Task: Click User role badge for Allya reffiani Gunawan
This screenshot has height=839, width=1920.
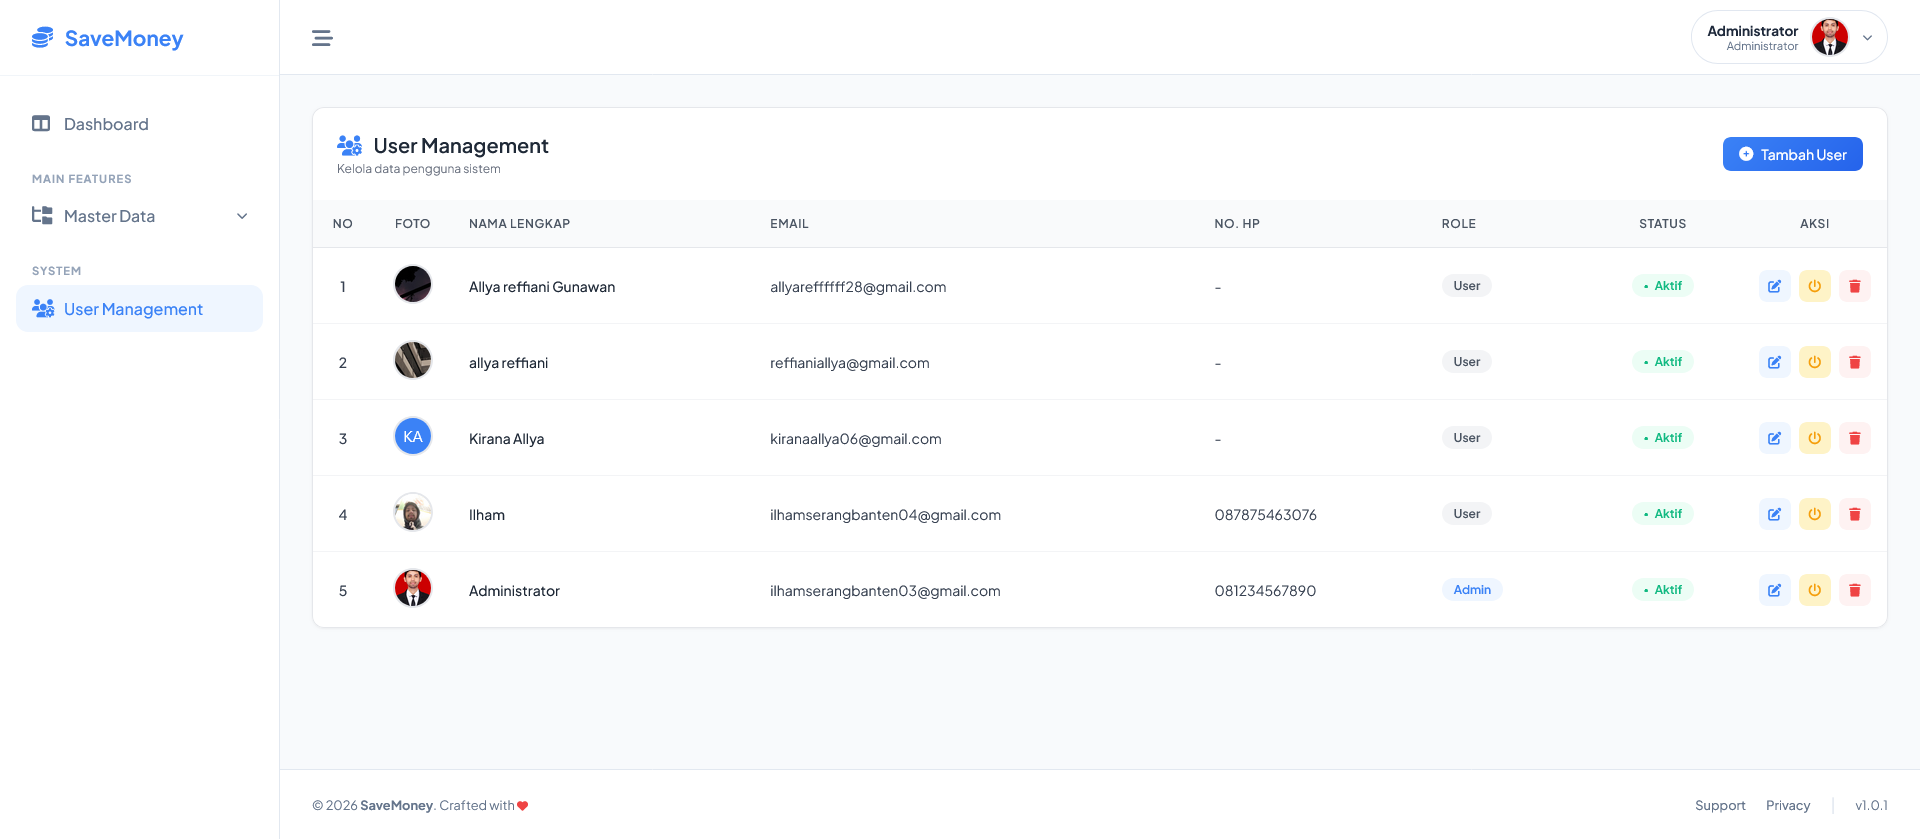Action: [x=1467, y=286]
